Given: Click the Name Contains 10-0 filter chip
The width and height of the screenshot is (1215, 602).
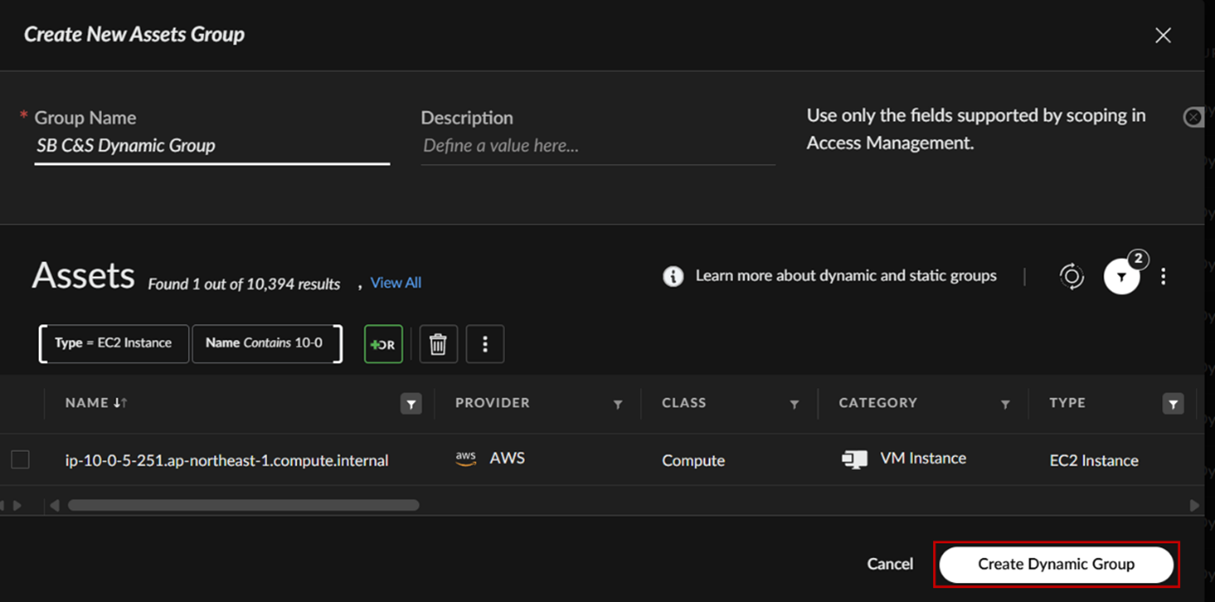Looking at the screenshot, I should 264,343.
